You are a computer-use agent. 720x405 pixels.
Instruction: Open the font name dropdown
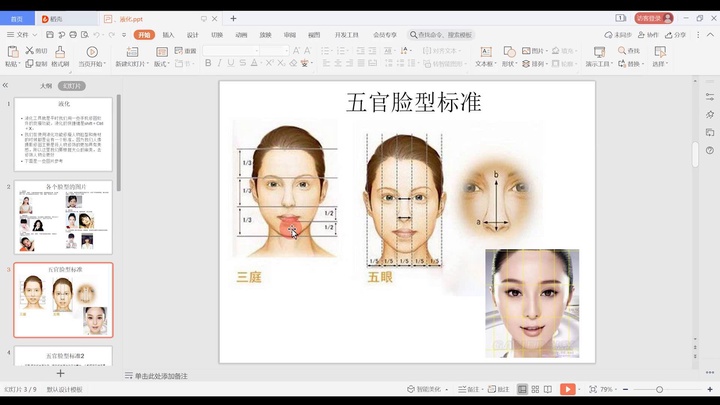point(257,51)
